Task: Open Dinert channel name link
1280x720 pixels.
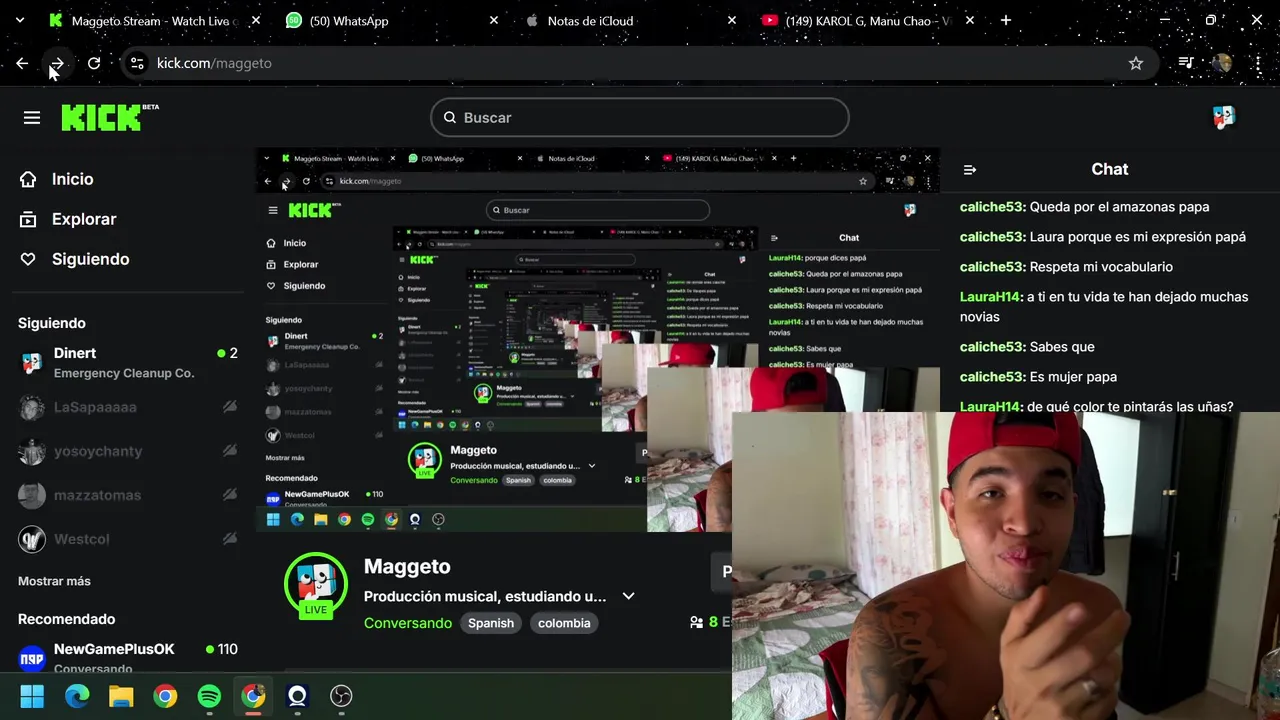Action: click(x=75, y=353)
